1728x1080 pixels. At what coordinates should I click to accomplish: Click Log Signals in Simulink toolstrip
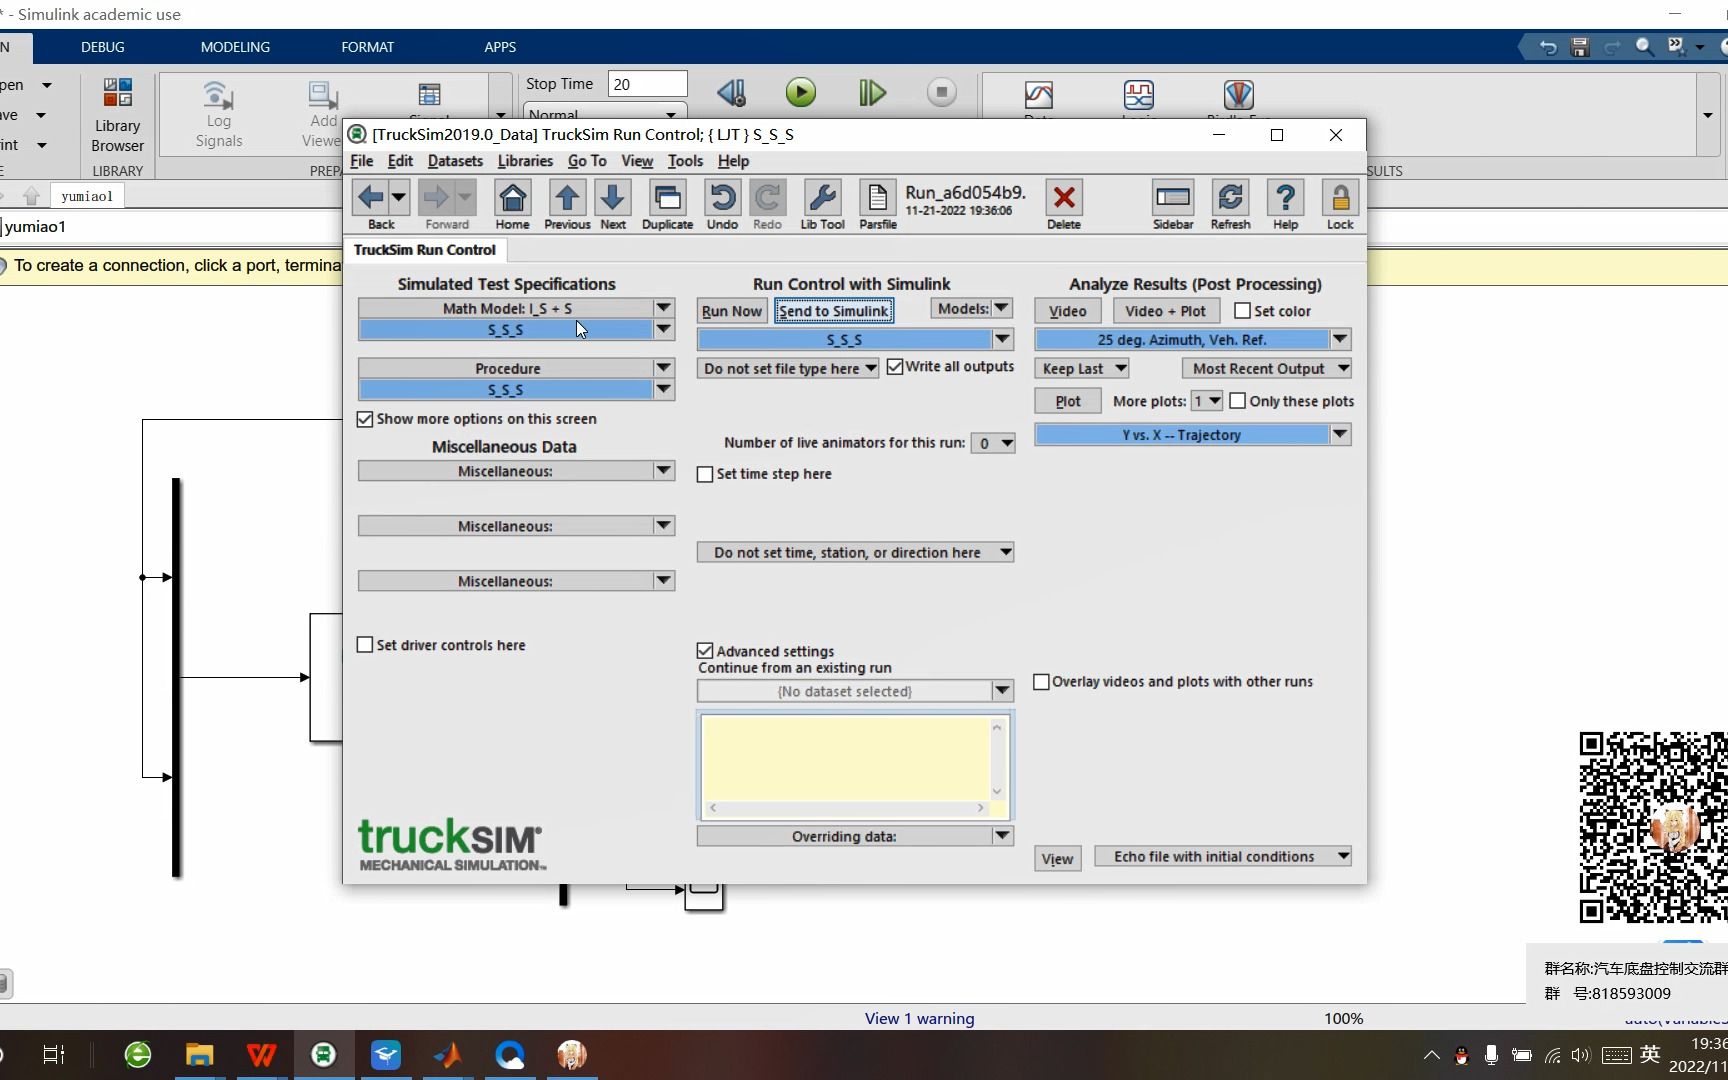(218, 115)
